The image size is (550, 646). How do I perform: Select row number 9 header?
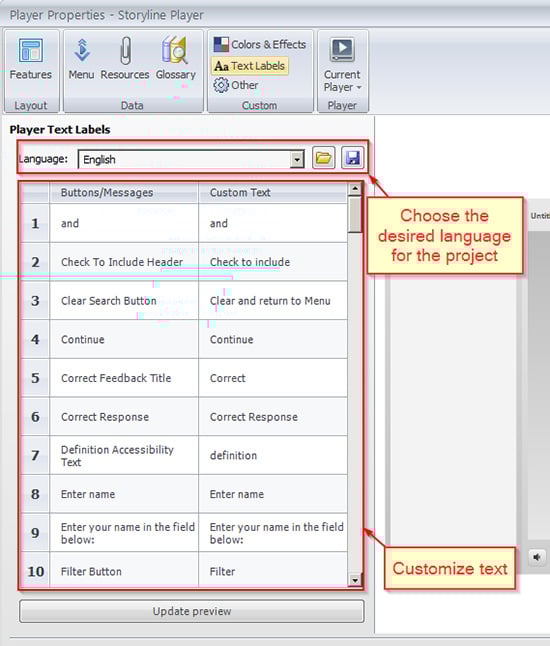[35, 533]
